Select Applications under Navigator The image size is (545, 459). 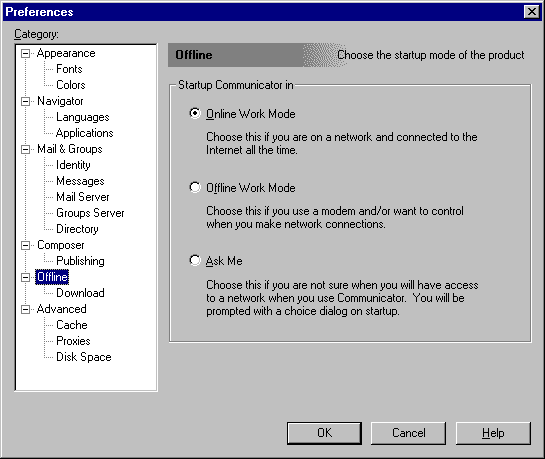84,133
